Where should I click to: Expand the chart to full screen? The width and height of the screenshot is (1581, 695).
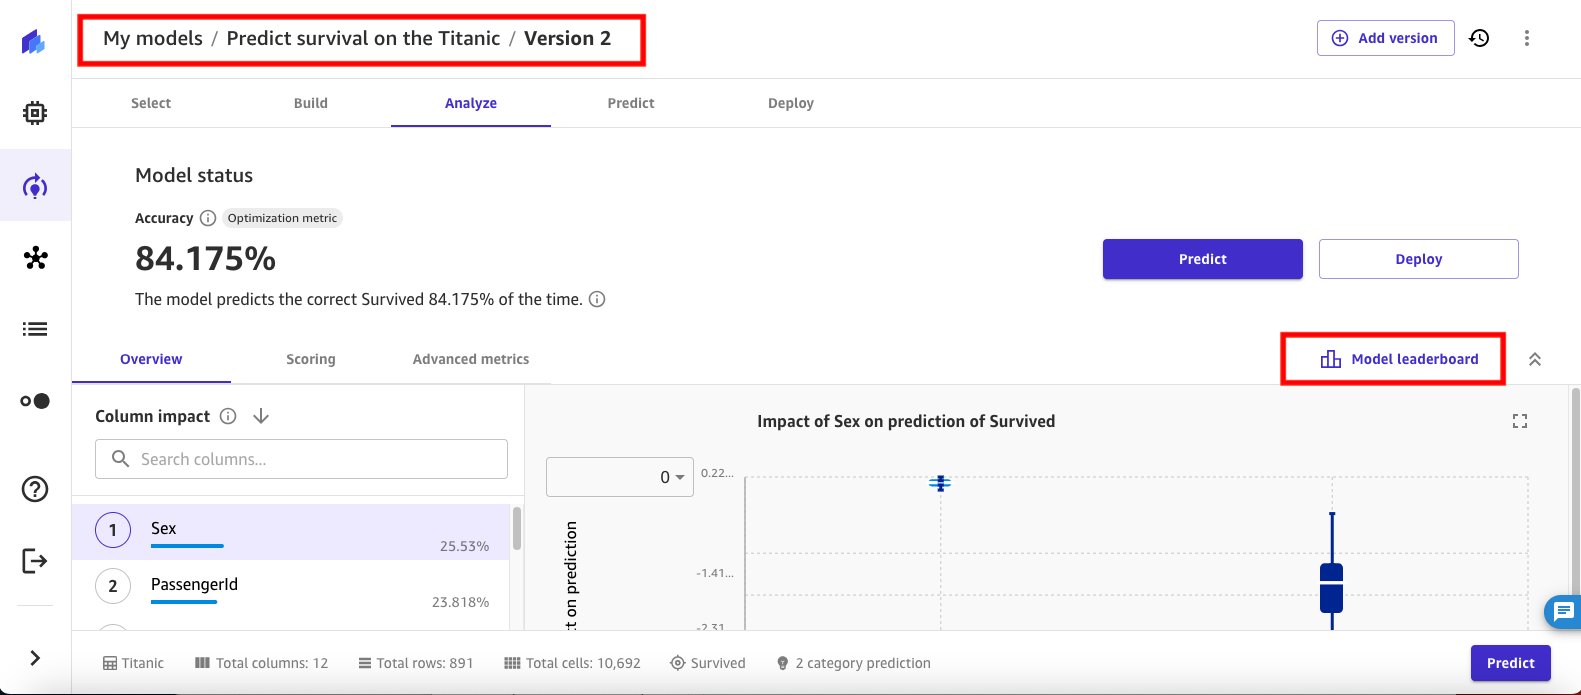[1520, 421]
